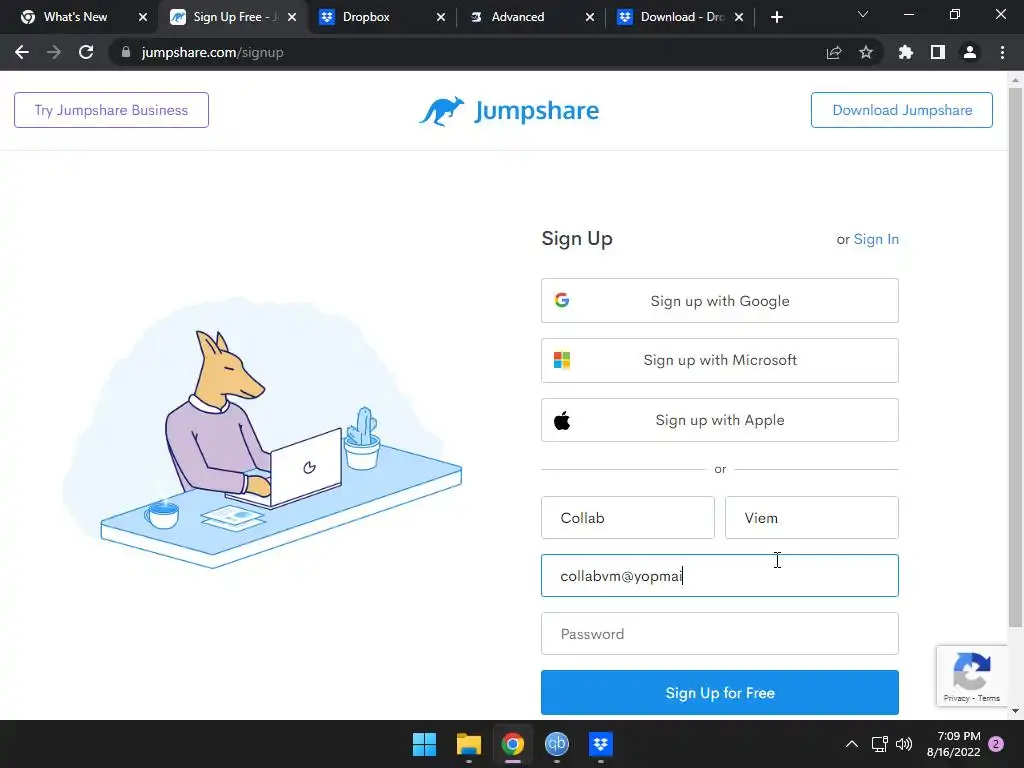Image resolution: width=1024 pixels, height=768 pixels.
Task: Click the Jumpshare kangaroo logo
Action: (x=509, y=111)
